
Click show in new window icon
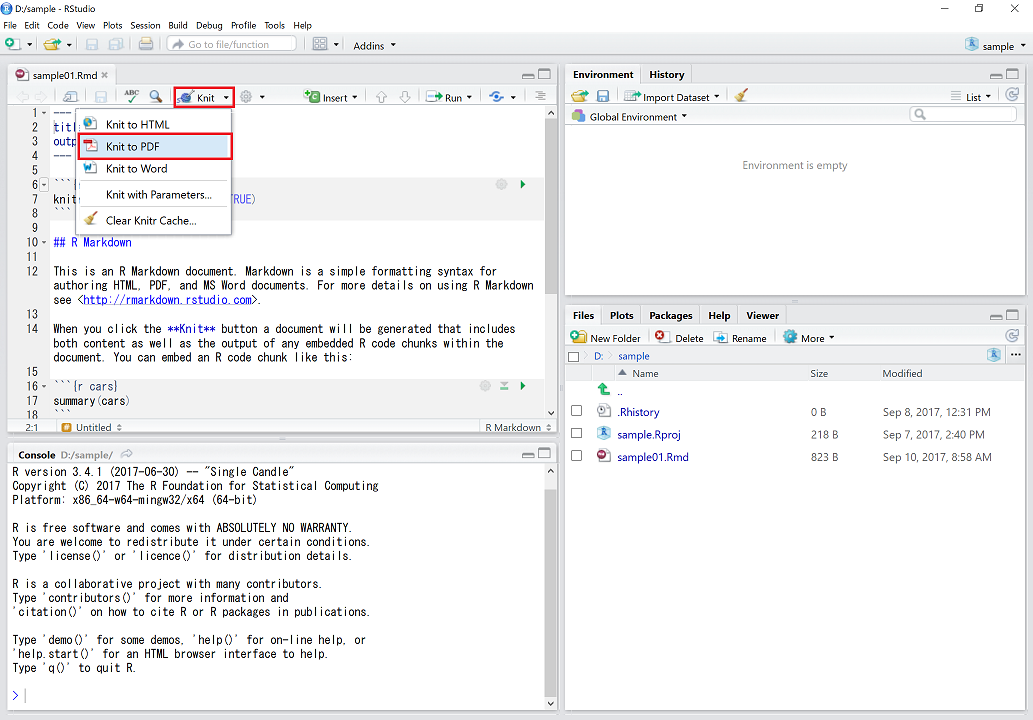pyautogui.click(x=70, y=97)
